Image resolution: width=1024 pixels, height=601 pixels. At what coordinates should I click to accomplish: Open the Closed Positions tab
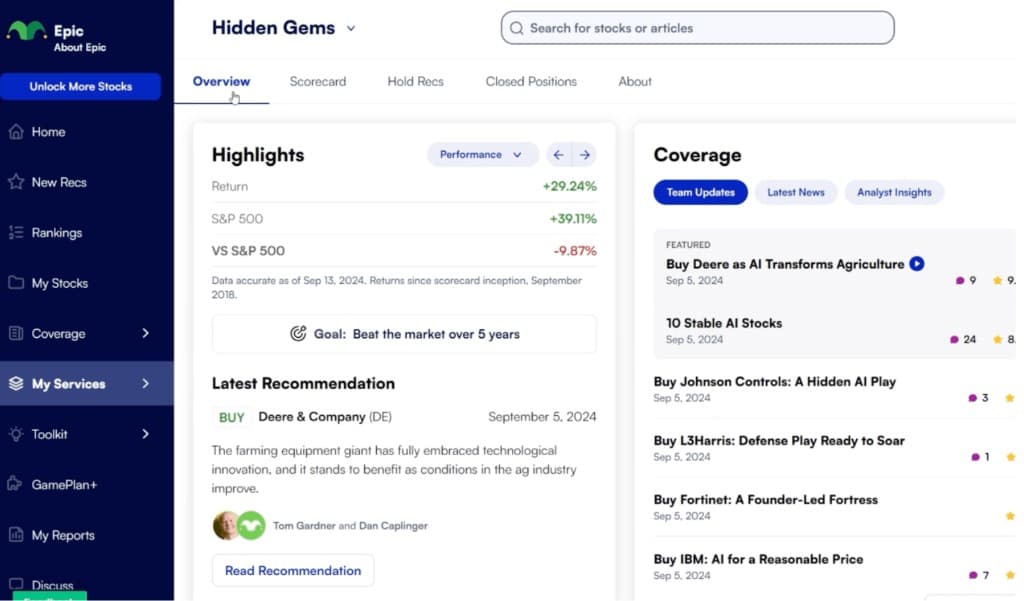click(531, 82)
